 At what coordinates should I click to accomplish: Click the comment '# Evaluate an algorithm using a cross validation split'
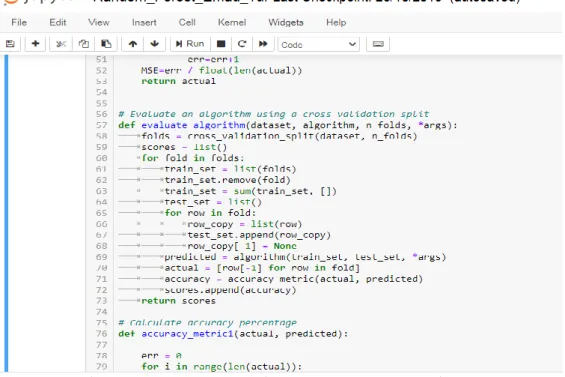pyautogui.click(x=274, y=114)
